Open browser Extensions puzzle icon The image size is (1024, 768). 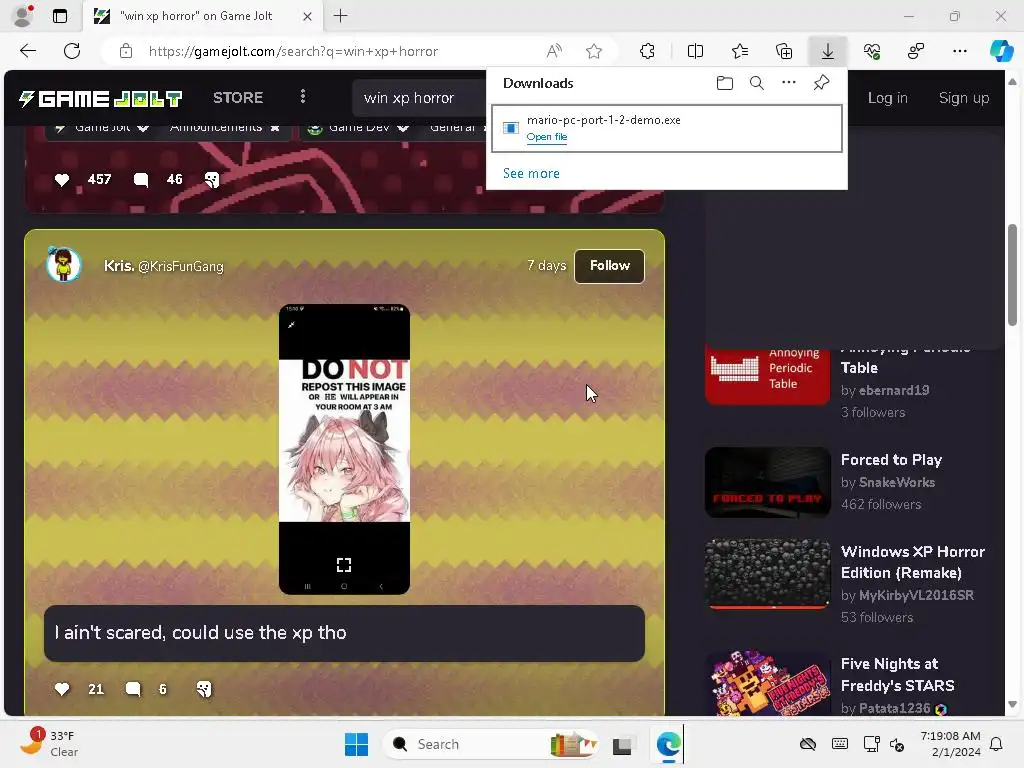647,51
